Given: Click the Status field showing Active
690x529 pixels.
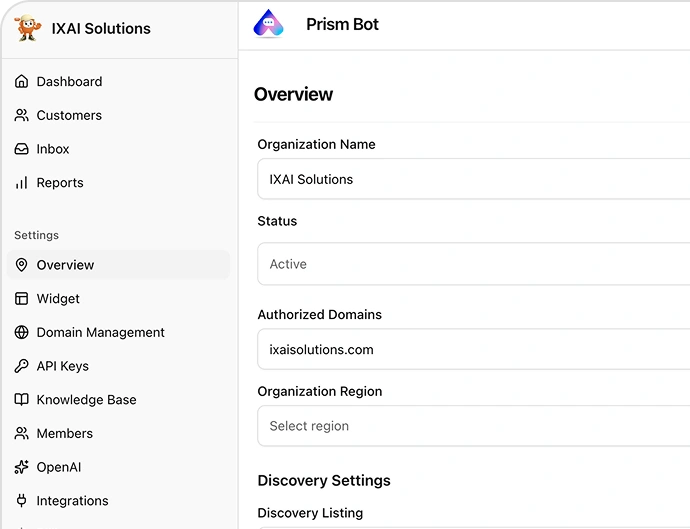Looking at the screenshot, I should (x=473, y=264).
